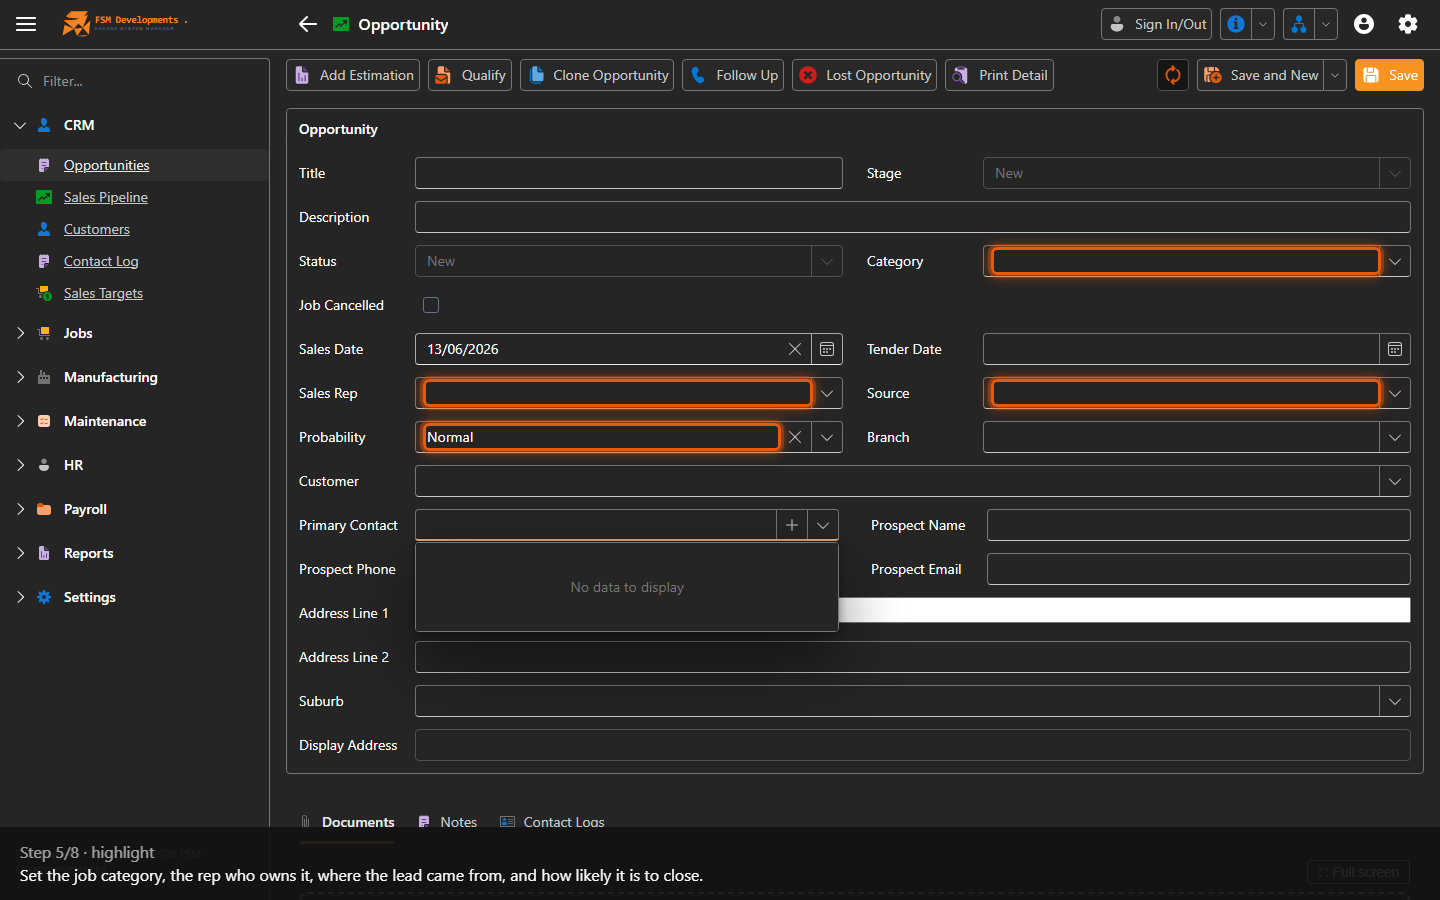Click the Lost Opportunity button
This screenshot has height=900, width=1440.
[x=864, y=75]
